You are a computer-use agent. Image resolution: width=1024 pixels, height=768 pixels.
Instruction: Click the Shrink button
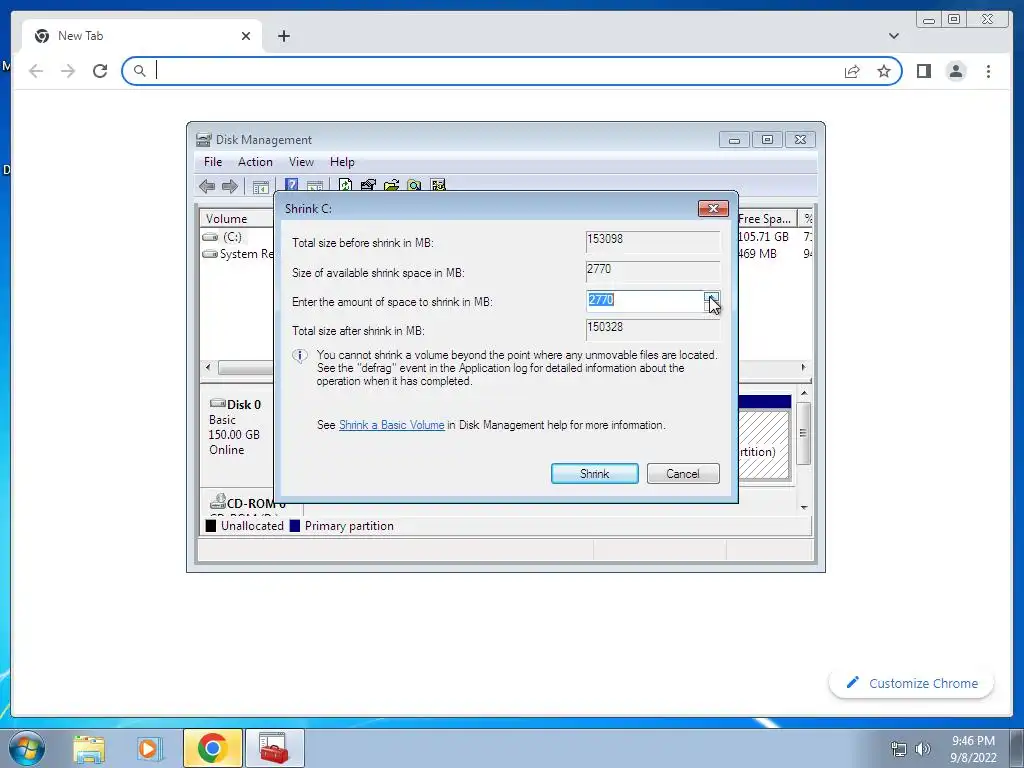click(x=594, y=473)
